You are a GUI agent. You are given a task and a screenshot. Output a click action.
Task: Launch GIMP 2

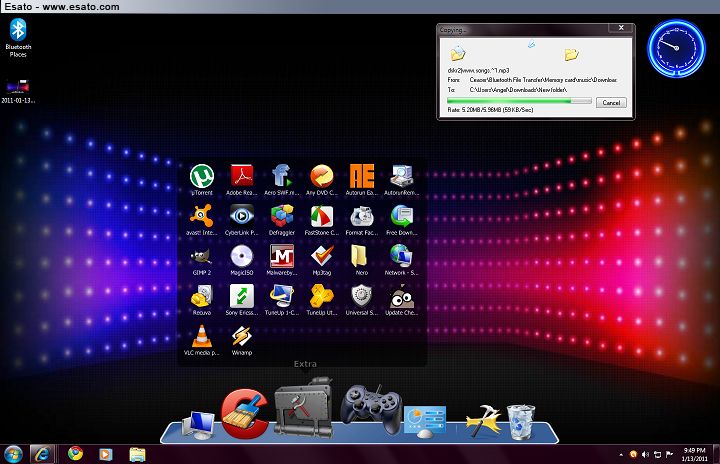(x=202, y=256)
